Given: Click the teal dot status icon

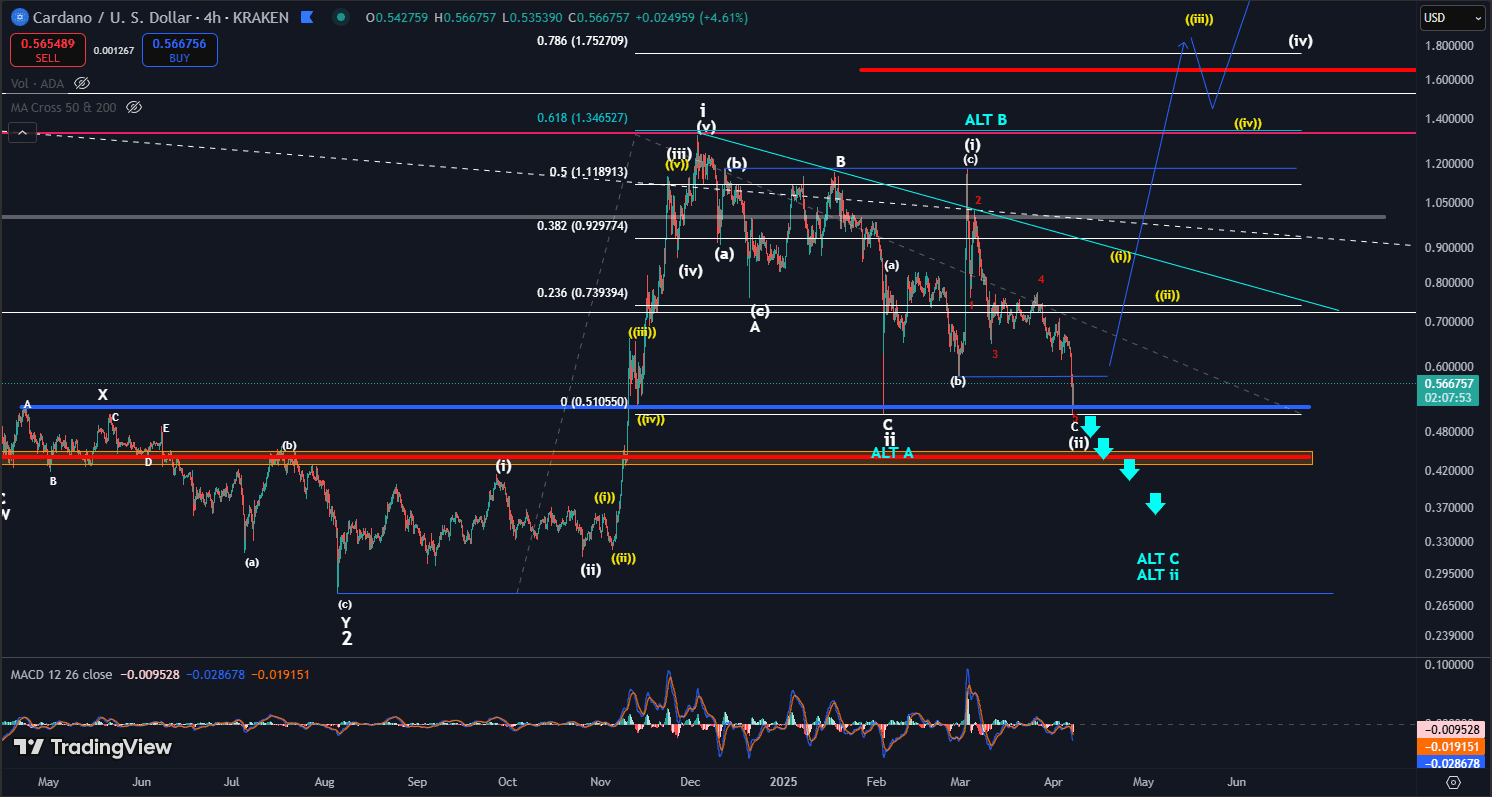Looking at the screenshot, I should click(x=341, y=18).
